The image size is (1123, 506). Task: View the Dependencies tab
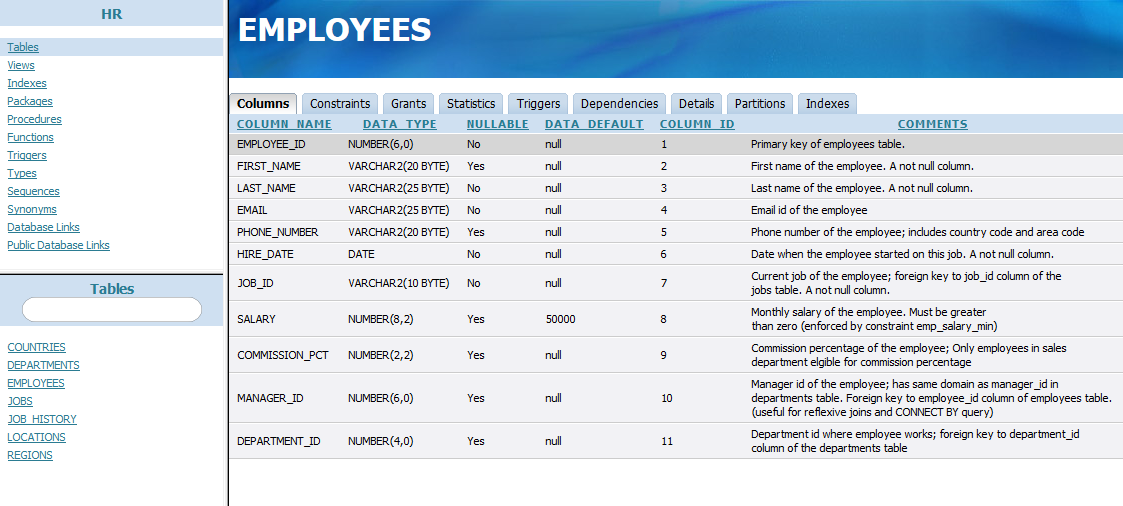[619, 104]
